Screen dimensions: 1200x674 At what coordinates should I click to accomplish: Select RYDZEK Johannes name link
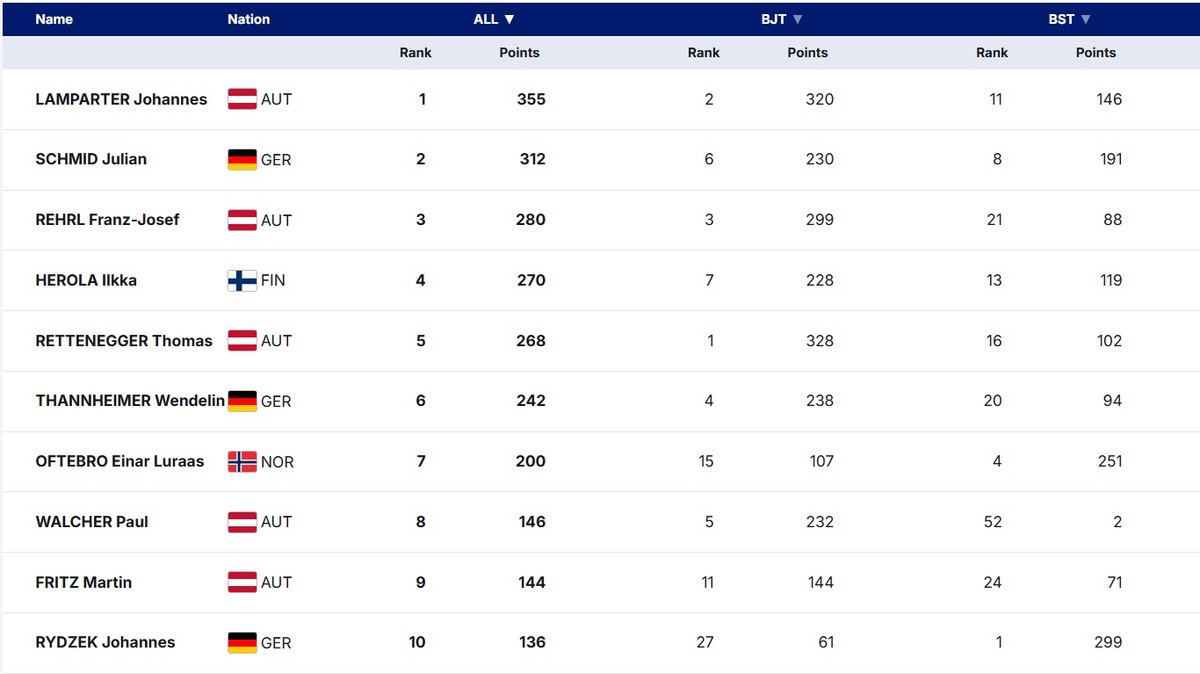click(x=105, y=642)
